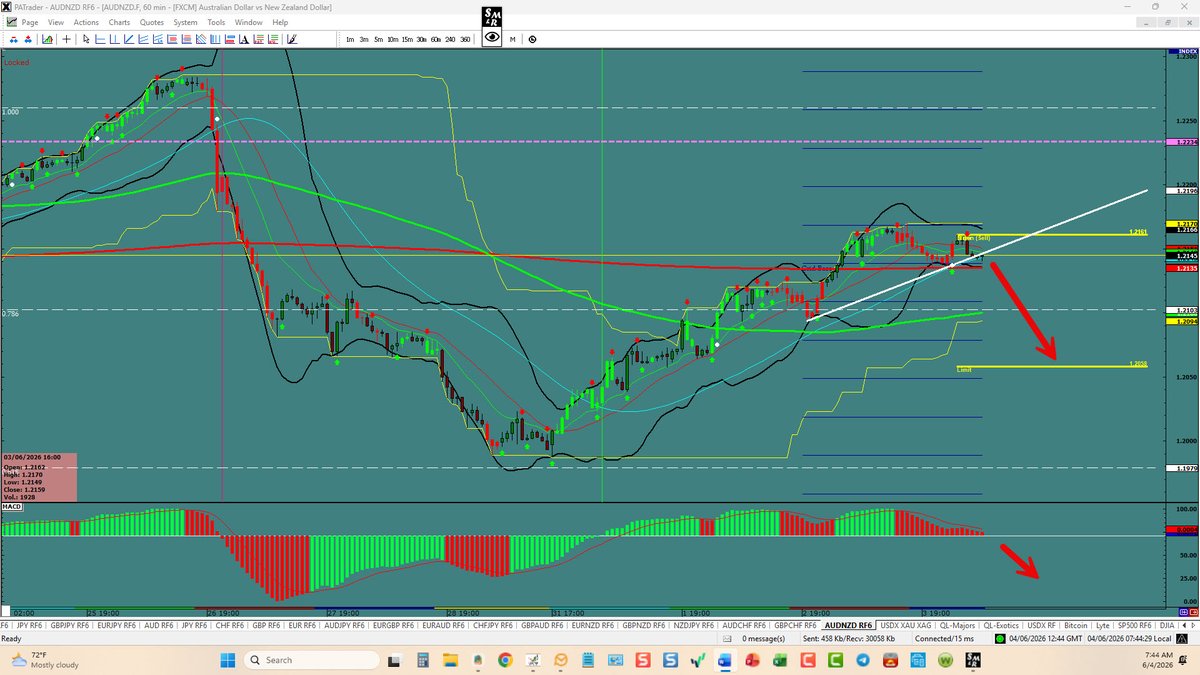The width and height of the screenshot is (1200, 675).
Task: Switch to the Bitcoin tab
Action: pyautogui.click(x=1075, y=625)
